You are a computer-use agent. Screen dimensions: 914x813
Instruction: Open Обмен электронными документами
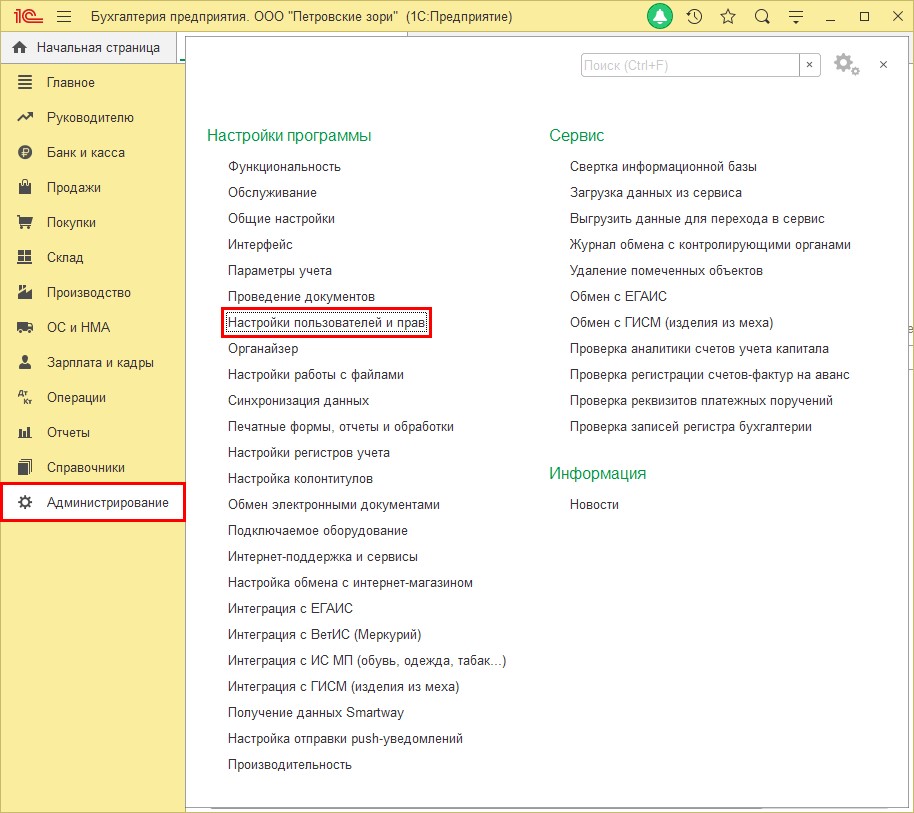point(333,505)
